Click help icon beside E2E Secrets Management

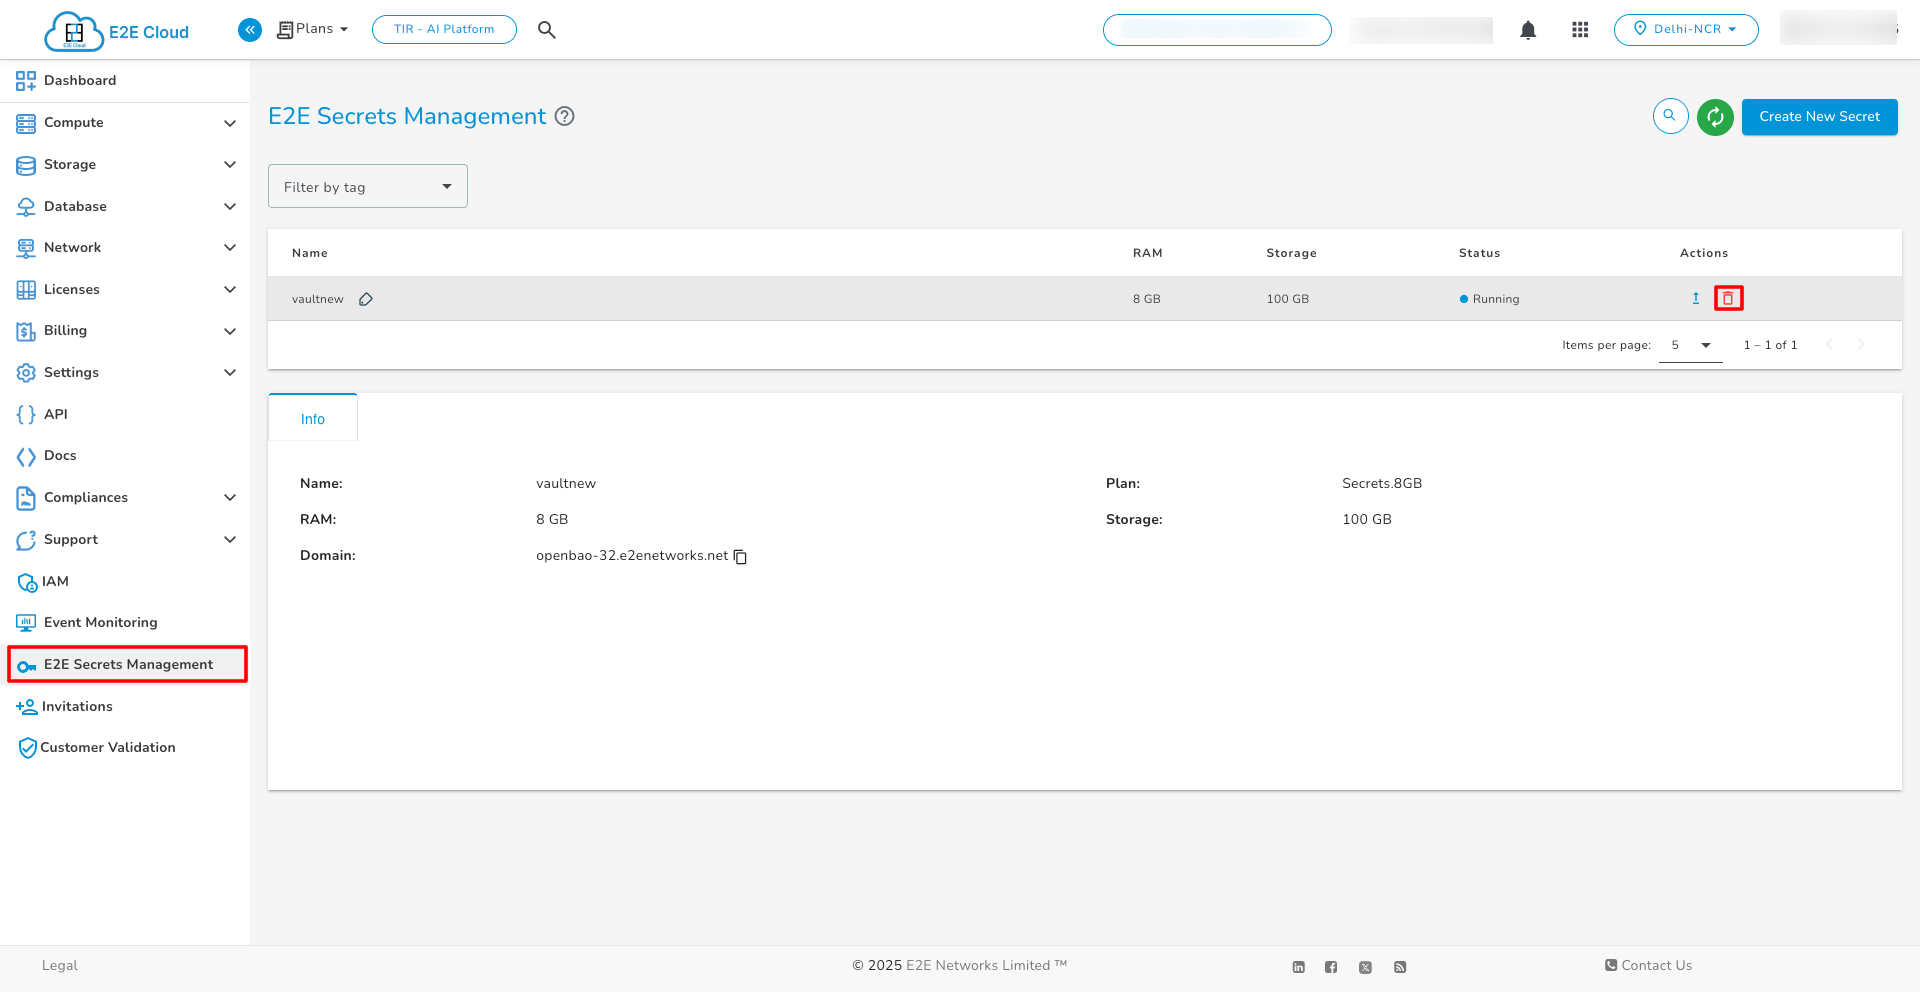point(565,116)
